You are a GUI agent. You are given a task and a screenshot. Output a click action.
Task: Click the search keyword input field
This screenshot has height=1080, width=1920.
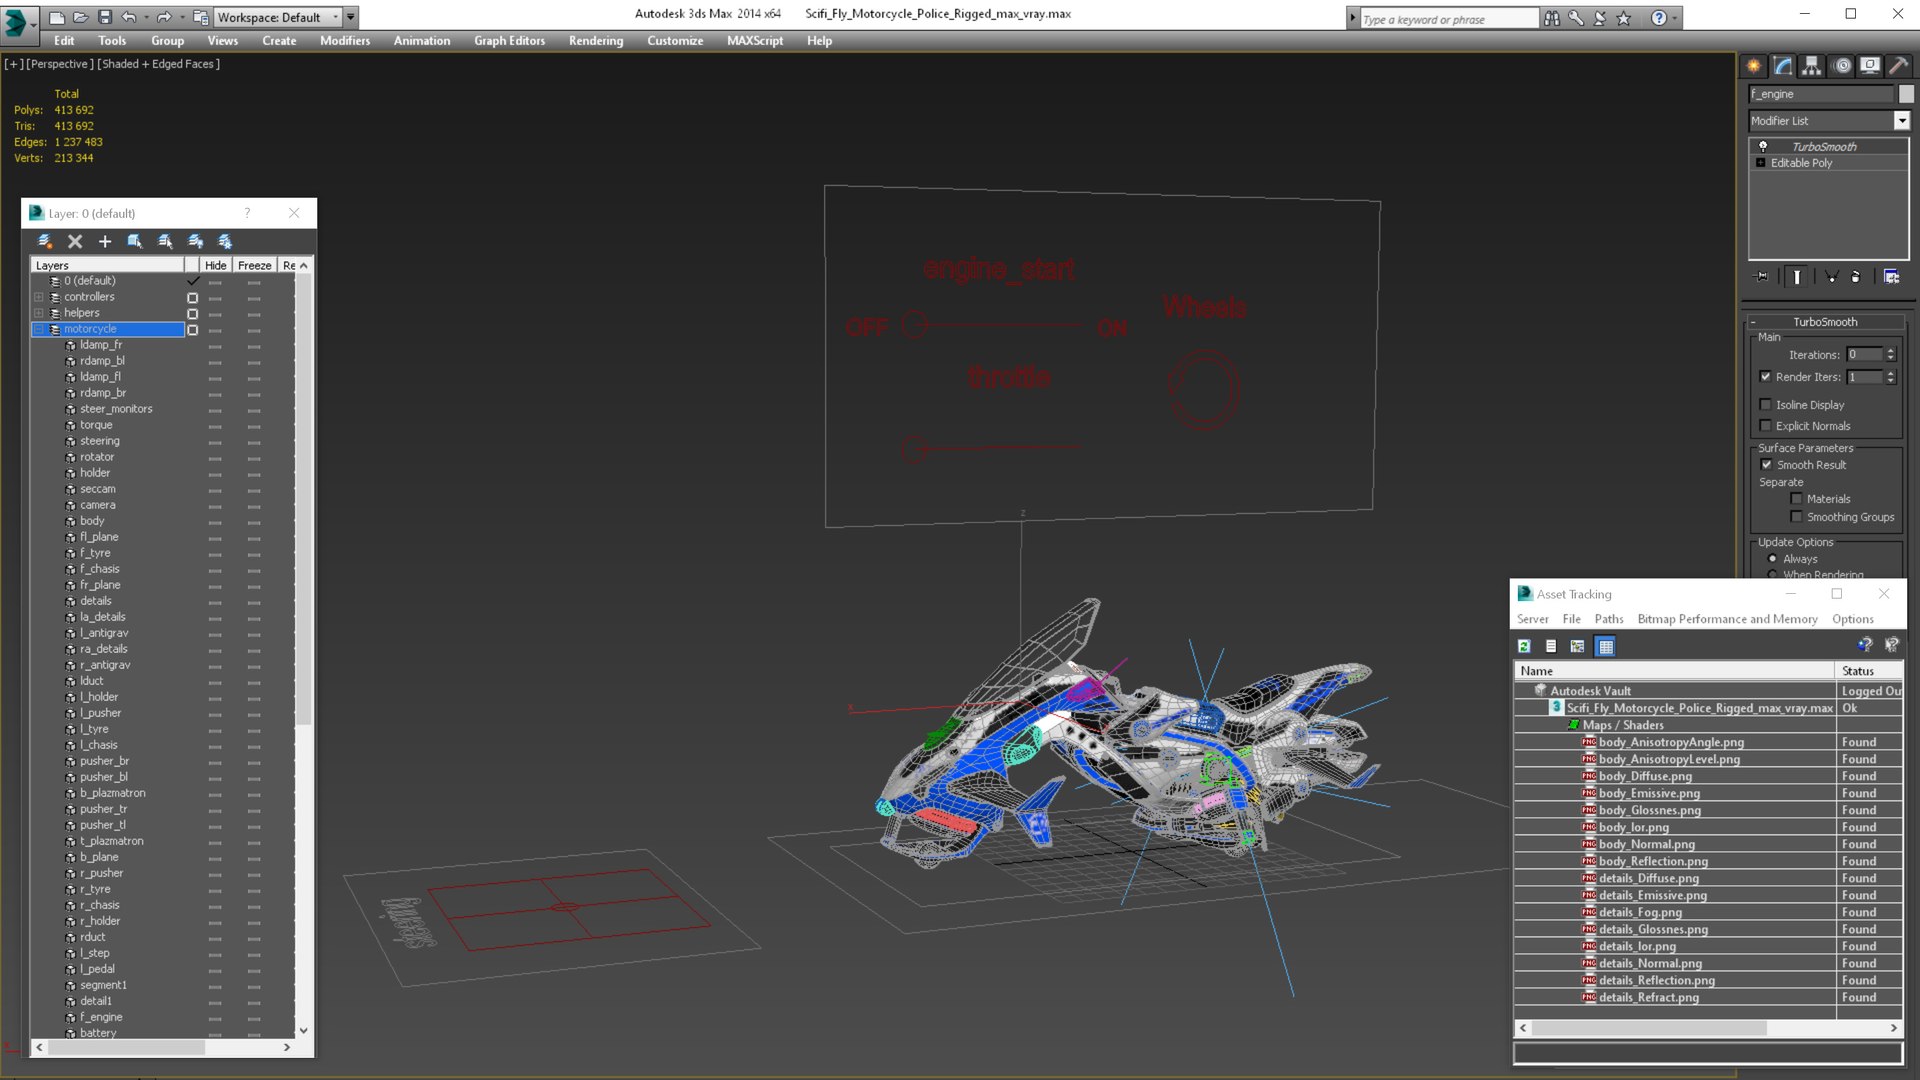point(1448,18)
